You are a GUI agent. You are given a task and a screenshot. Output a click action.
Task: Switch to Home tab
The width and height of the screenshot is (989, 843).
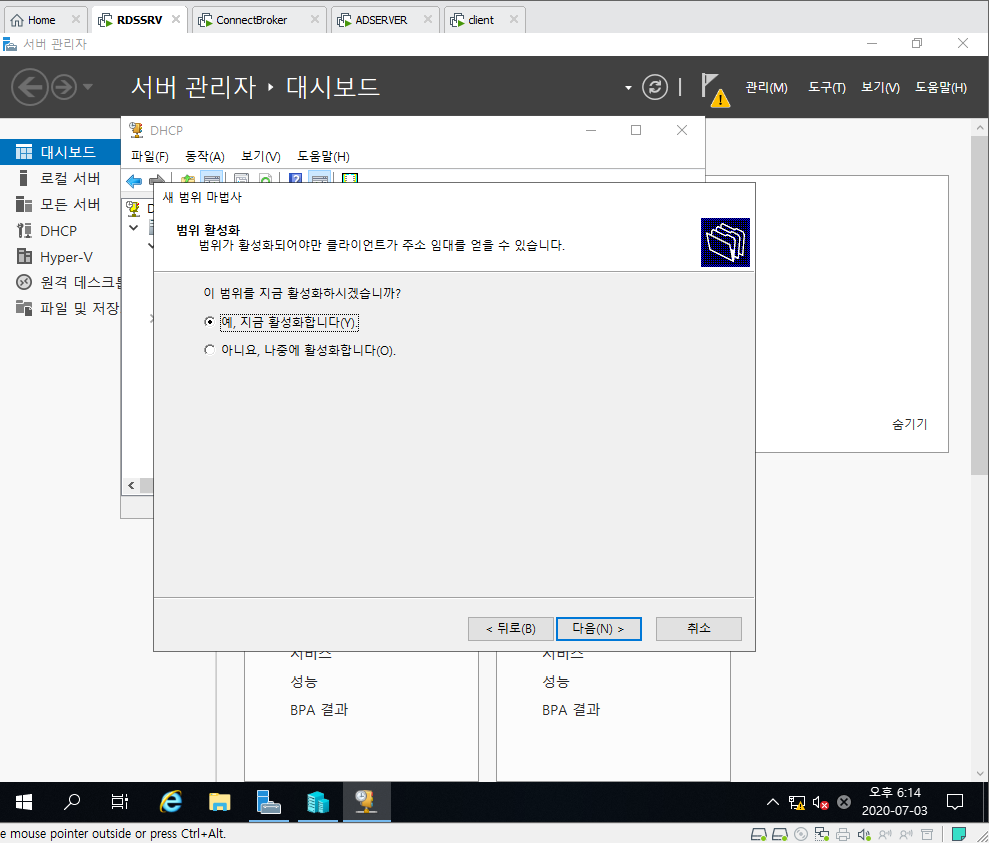pos(42,20)
